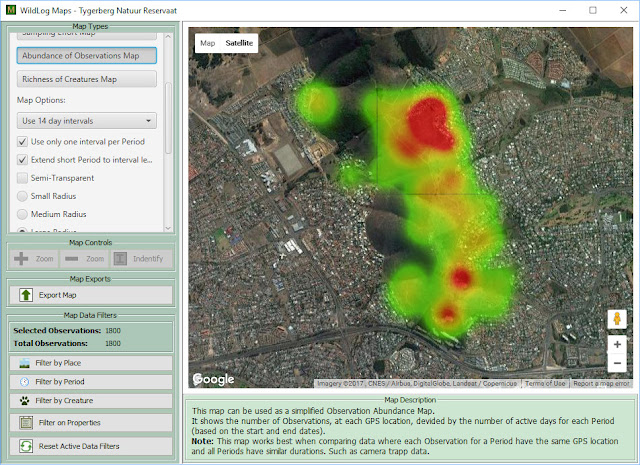Zoom out with Google map minus
Viewport: 640px width, 465px height.
coord(617,363)
